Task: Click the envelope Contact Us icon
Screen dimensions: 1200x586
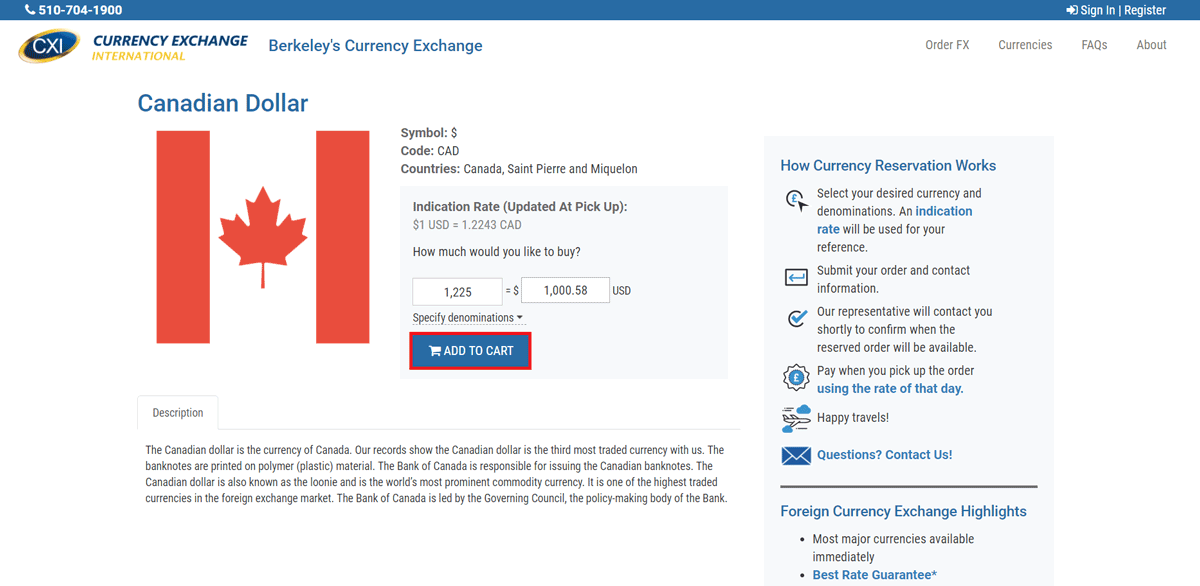Action: pyautogui.click(x=796, y=455)
